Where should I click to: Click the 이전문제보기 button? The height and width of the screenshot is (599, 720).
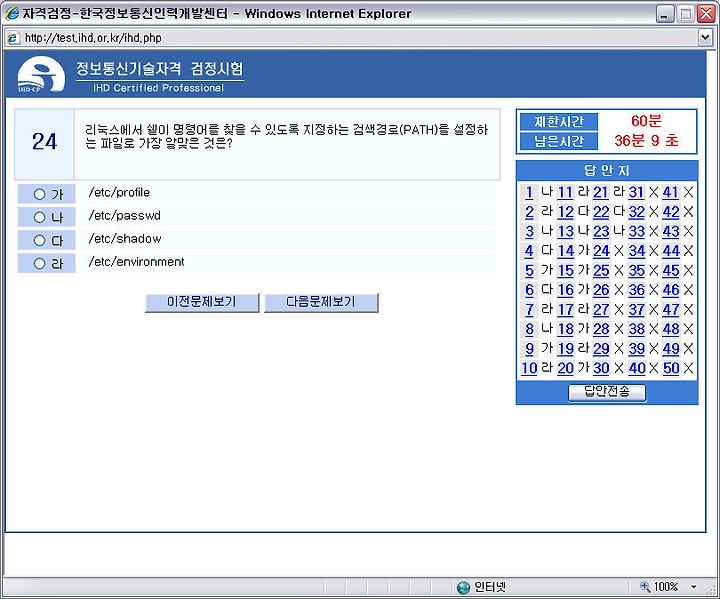pos(202,302)
